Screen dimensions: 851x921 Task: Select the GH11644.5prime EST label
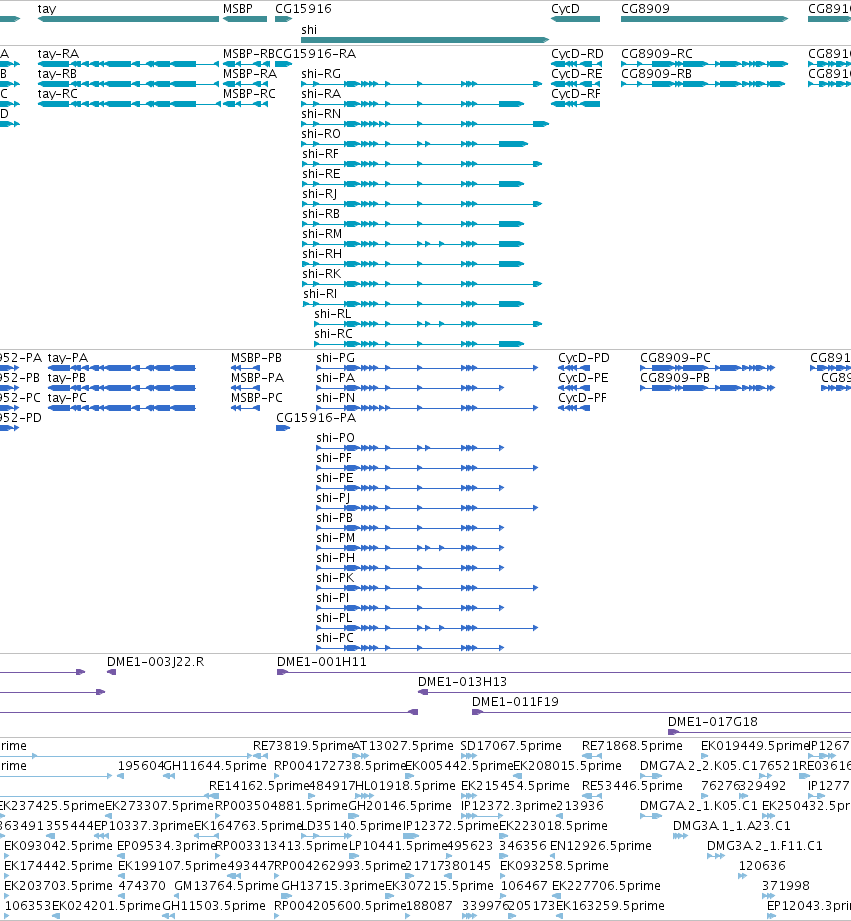tap(214, 766)
